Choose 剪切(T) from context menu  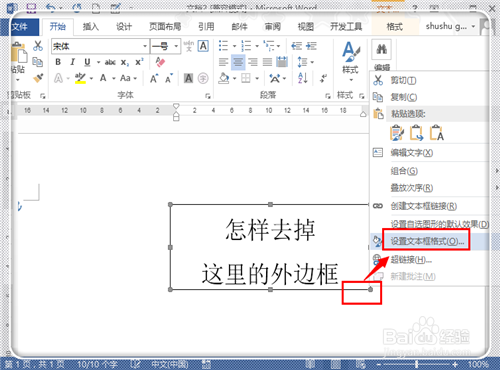(403, 80)
